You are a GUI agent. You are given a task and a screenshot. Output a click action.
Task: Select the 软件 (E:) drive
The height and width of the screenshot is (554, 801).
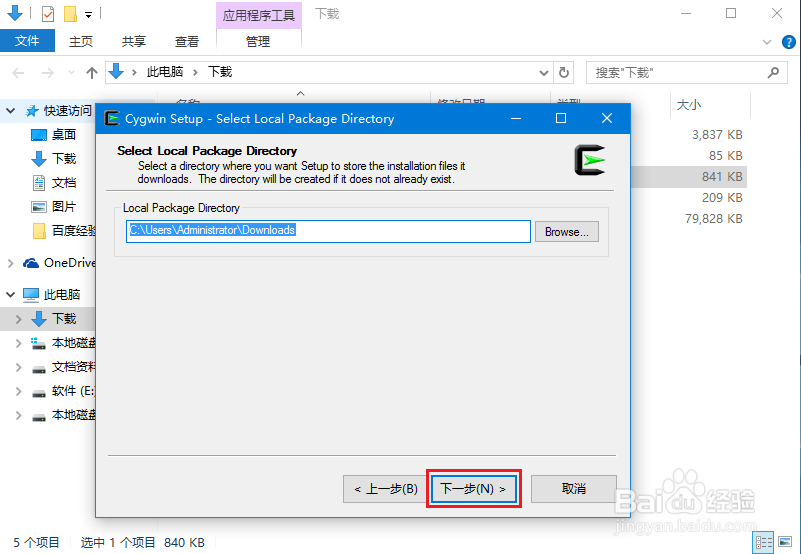73,391
